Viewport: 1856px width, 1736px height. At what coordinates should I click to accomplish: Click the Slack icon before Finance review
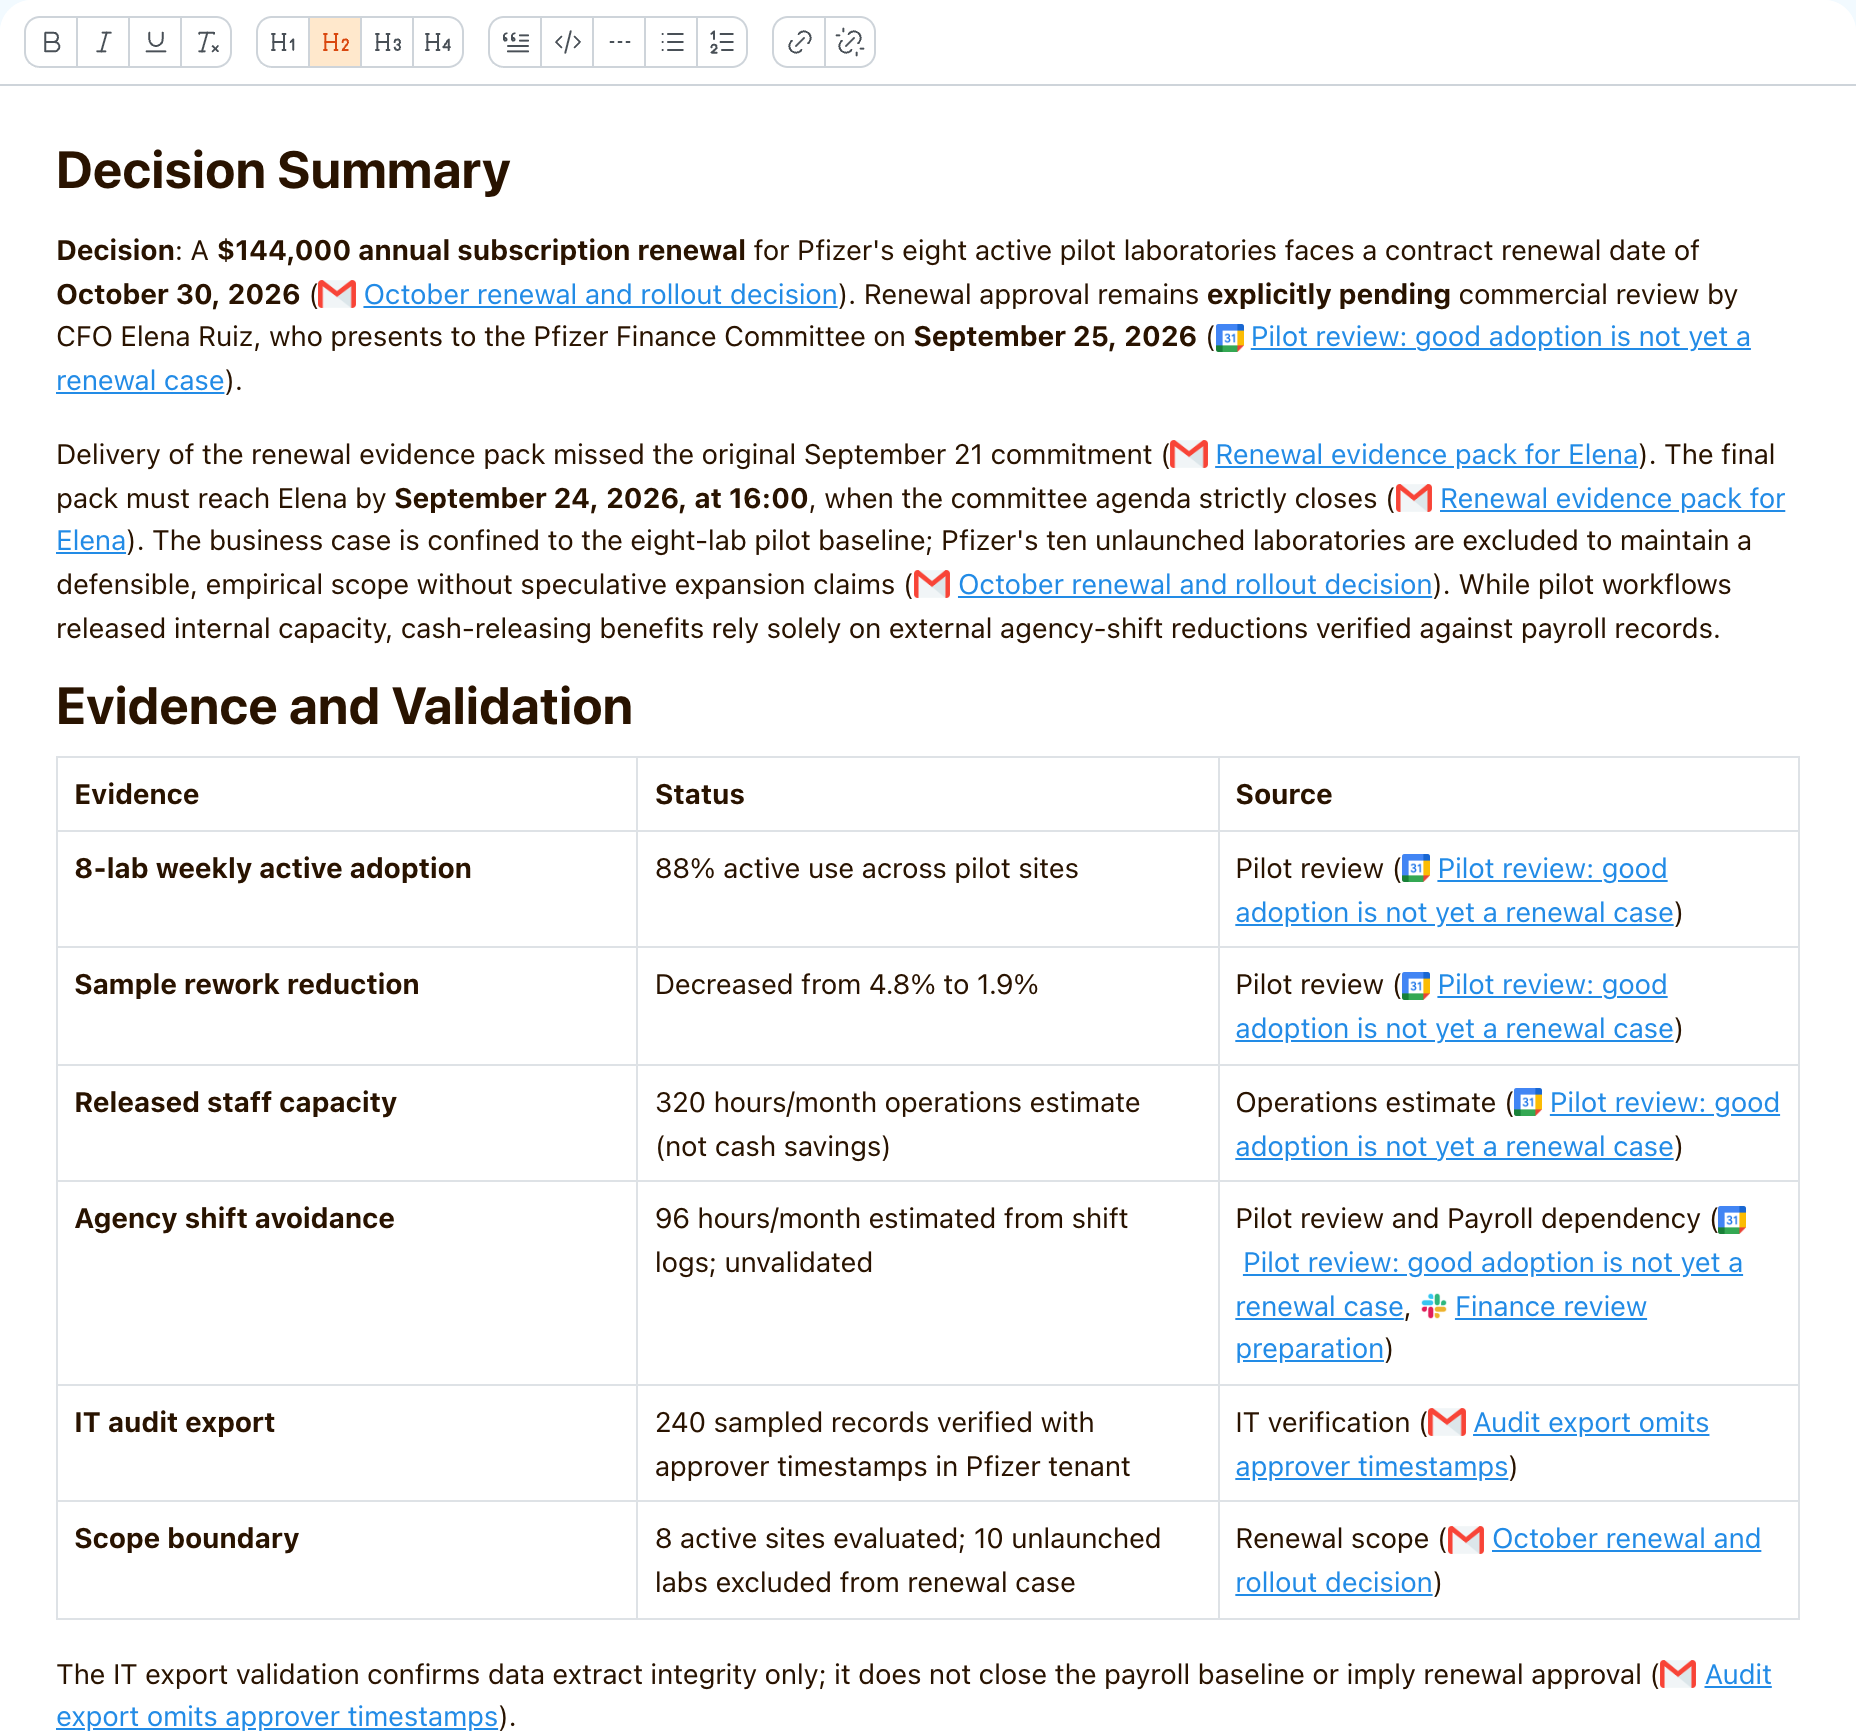1434,1306
